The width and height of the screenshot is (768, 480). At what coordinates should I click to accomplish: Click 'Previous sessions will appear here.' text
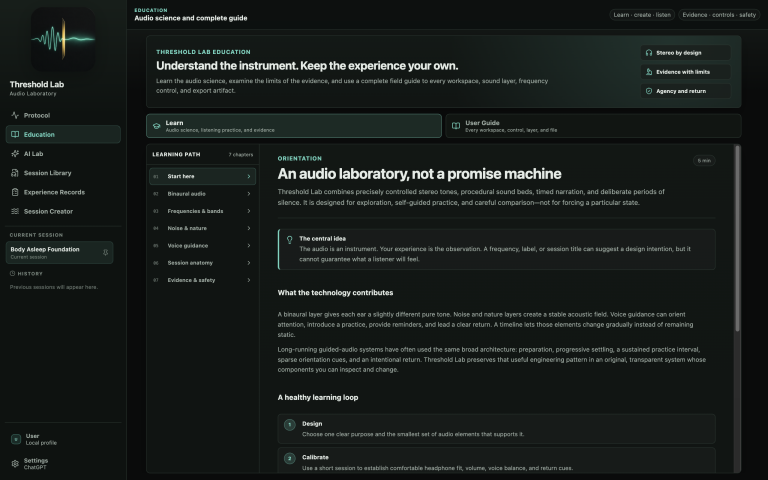click(x=54, y=287)
